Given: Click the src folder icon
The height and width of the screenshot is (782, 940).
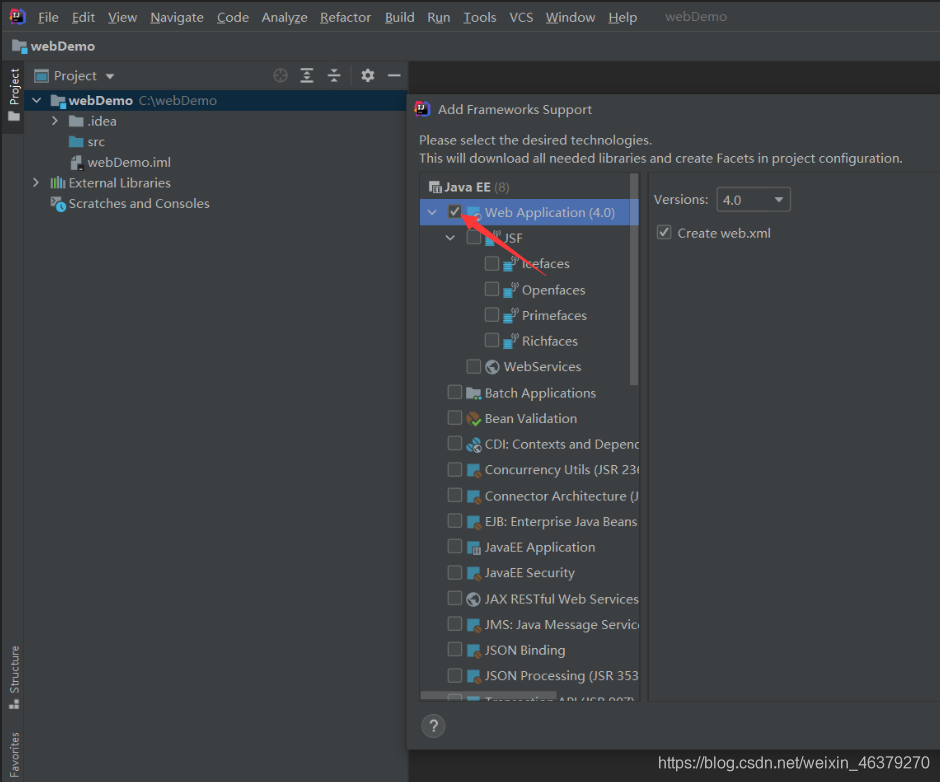Looking at the screenshot, I should pyautogui.click(x=76, y=142).
